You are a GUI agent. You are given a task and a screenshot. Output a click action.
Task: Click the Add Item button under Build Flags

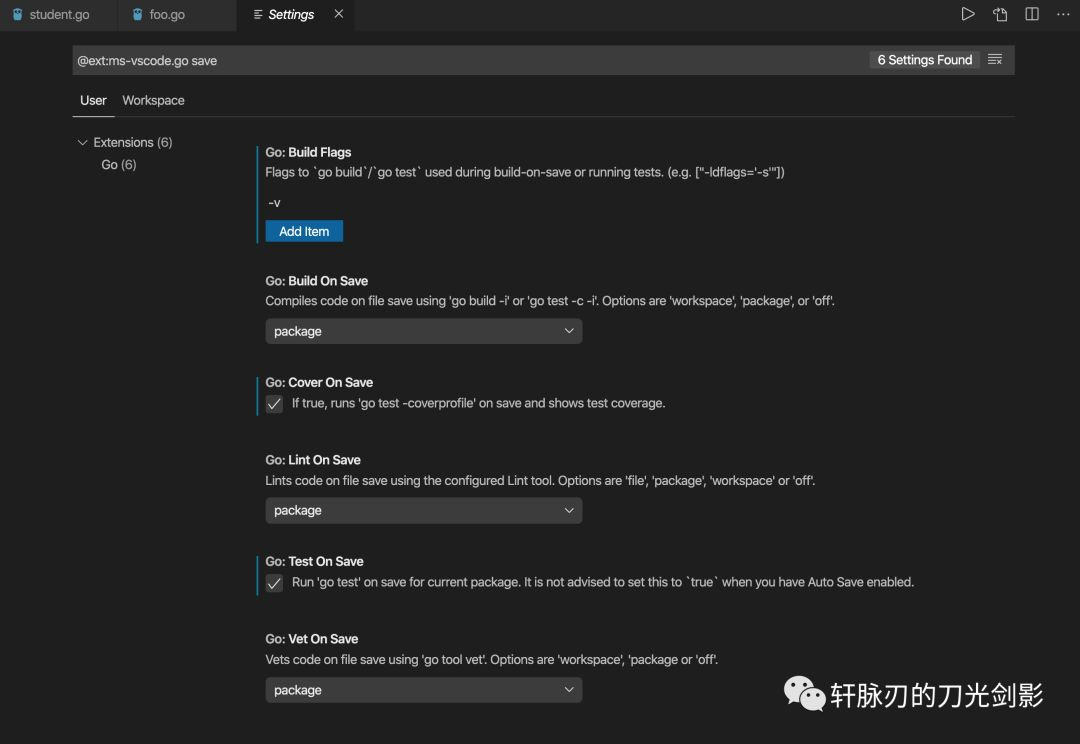point(303,230)
